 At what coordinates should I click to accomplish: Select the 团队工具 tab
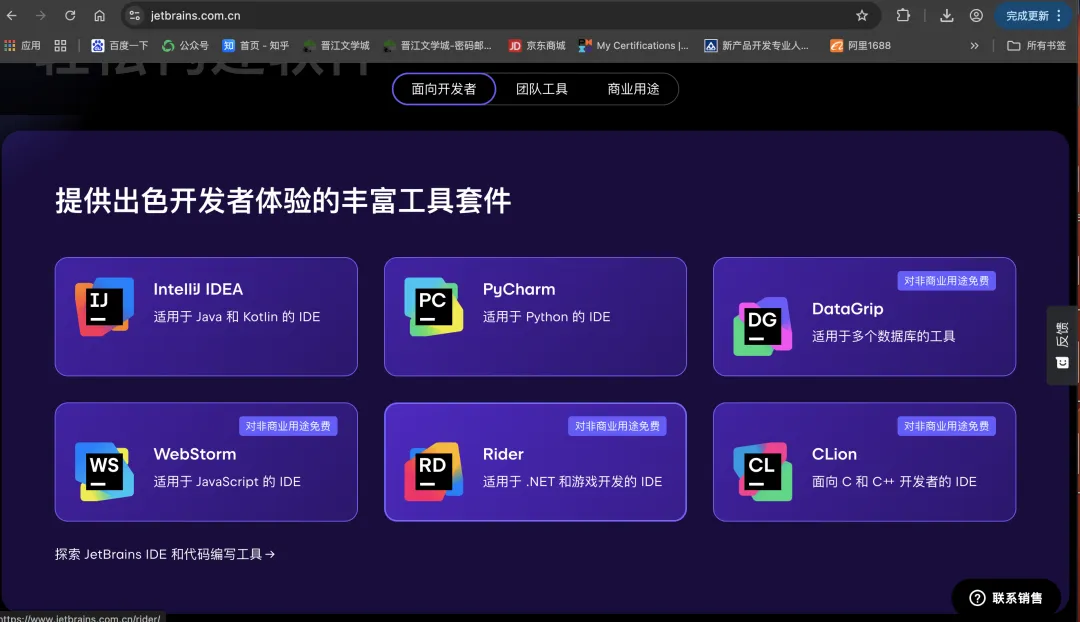(x=542, y=89)
